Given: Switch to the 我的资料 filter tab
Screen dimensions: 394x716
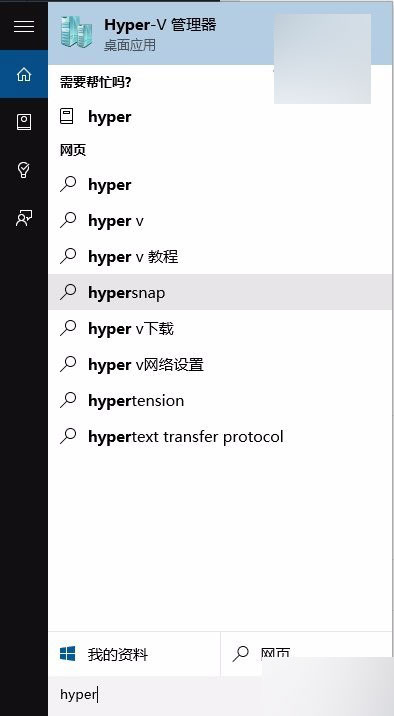Looking at the screenshot, I should pos(134,654).
